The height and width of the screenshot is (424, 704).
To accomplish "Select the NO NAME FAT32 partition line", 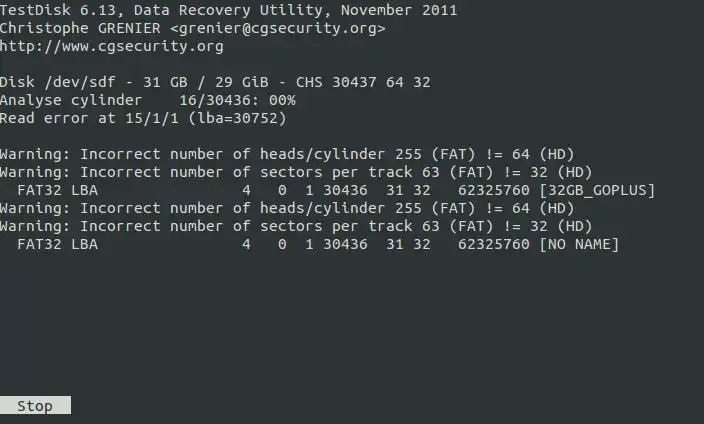I will point(318,244).
